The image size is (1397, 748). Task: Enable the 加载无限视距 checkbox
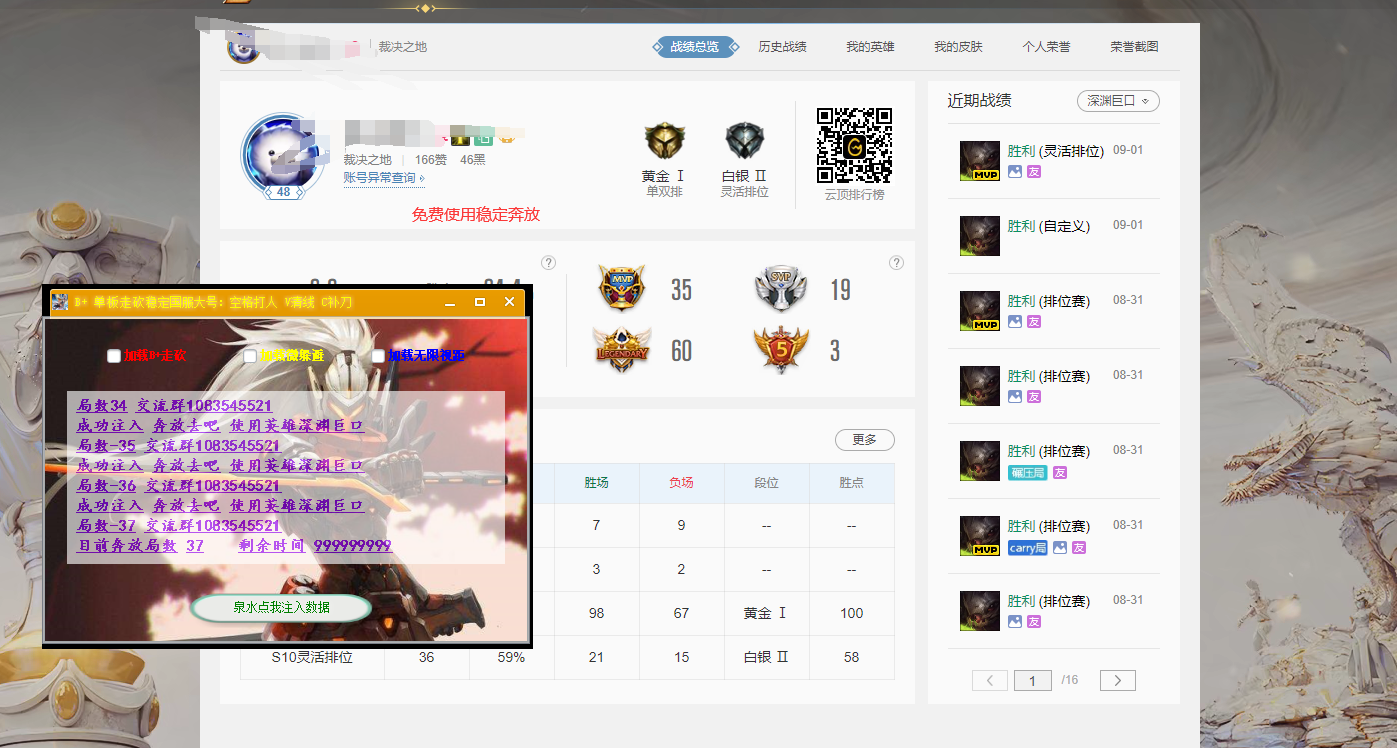[x=379, y=356]
